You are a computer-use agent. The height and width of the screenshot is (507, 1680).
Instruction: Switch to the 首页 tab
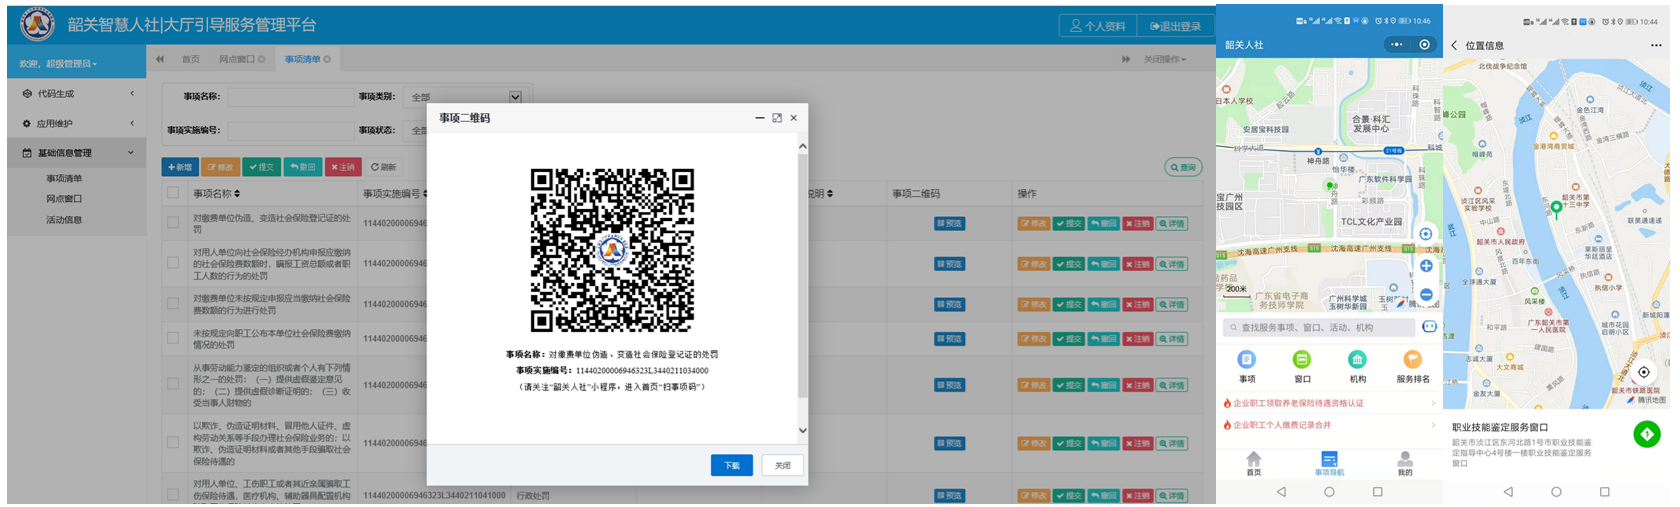pyautogui.click(x=190, y=60)
